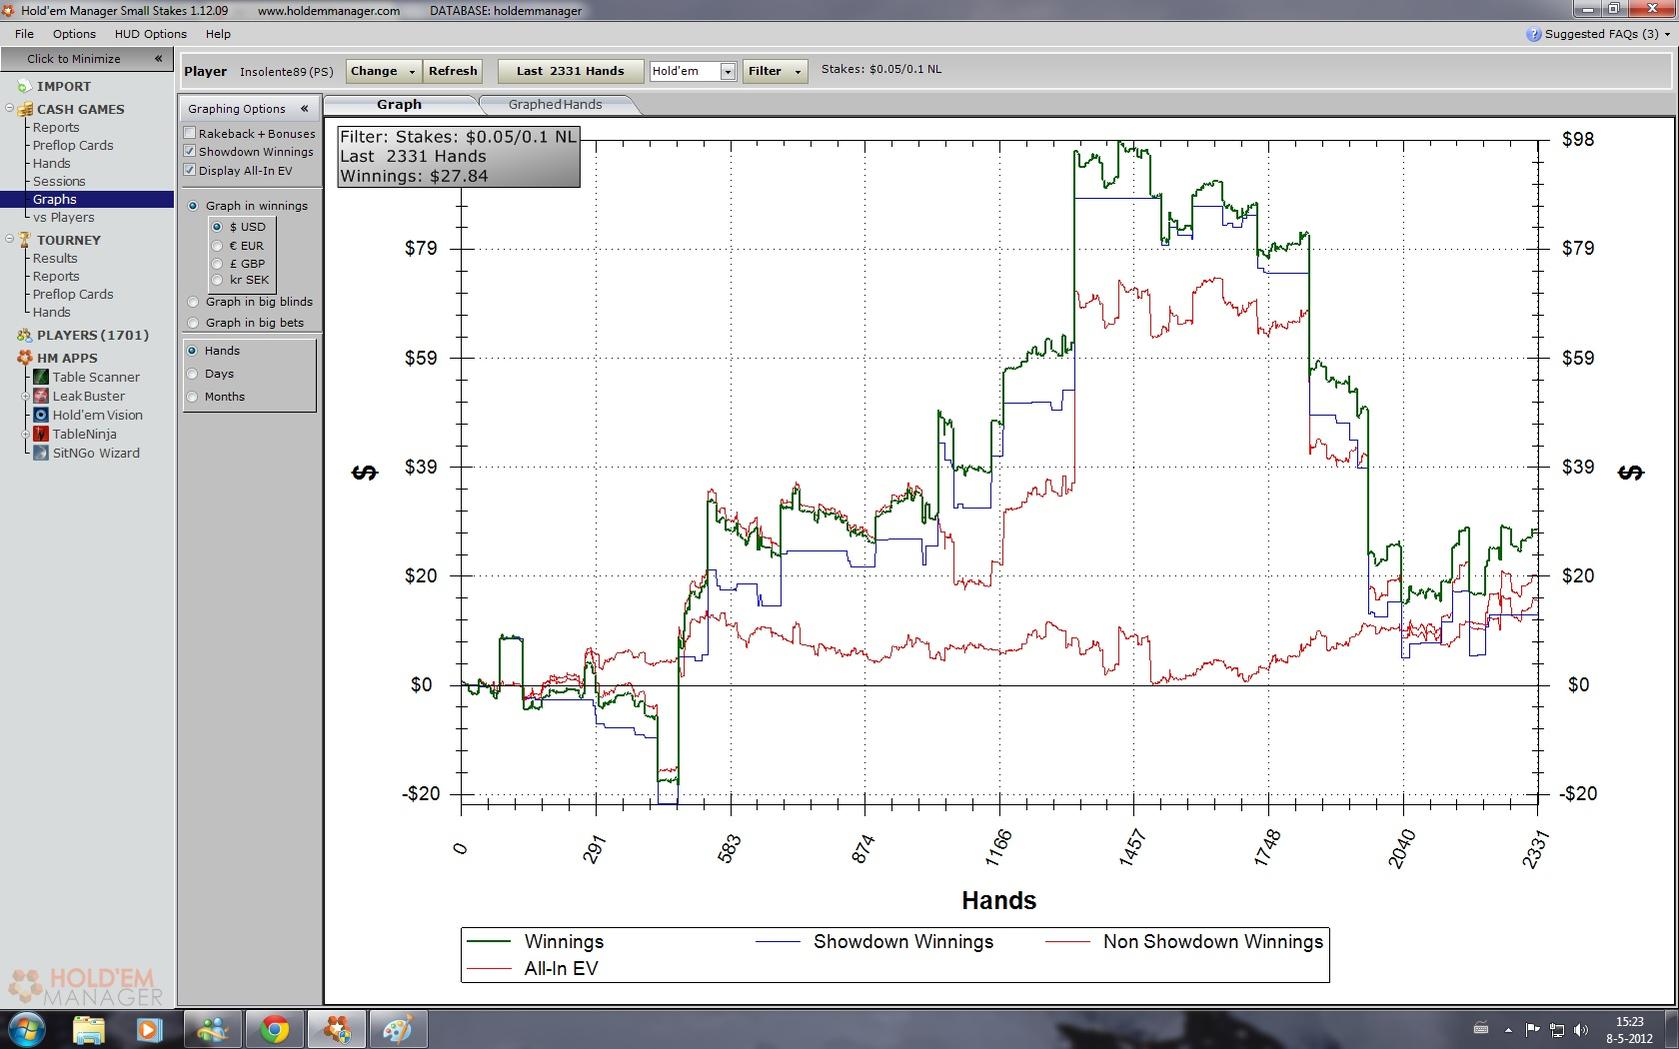Select Graph in big blinds
Screen dimensions: 1679x1049
pos(194,302)
